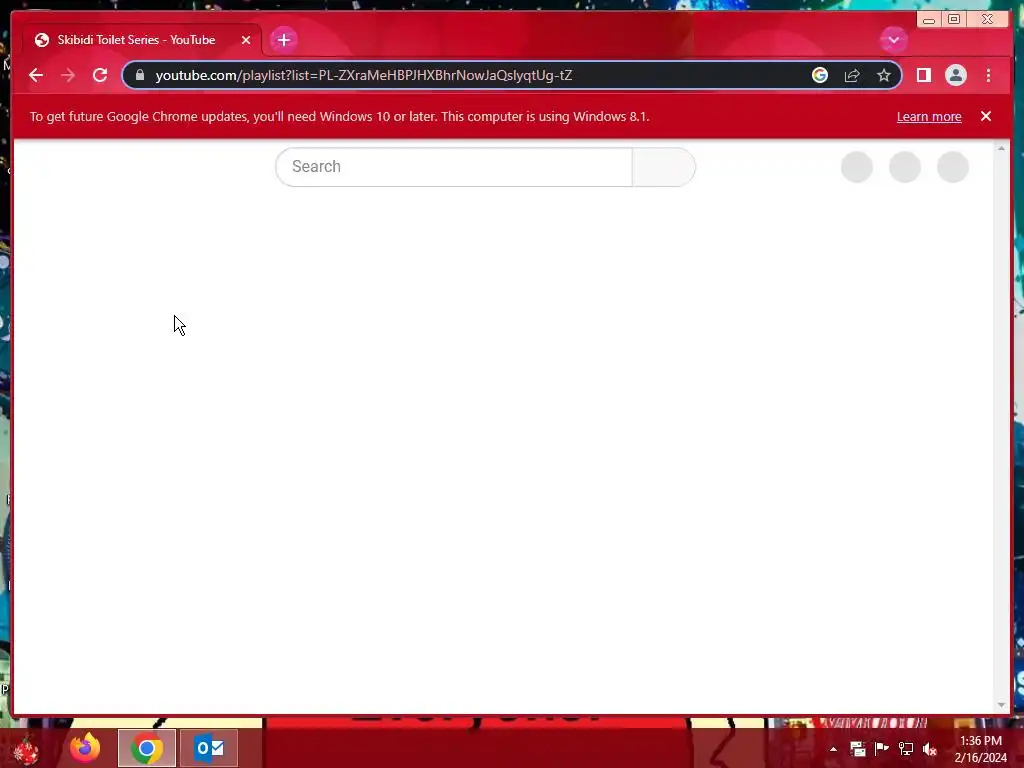Dismiss the Chrome update warning banner
The image size is (1024, 768).
[985, 116]
